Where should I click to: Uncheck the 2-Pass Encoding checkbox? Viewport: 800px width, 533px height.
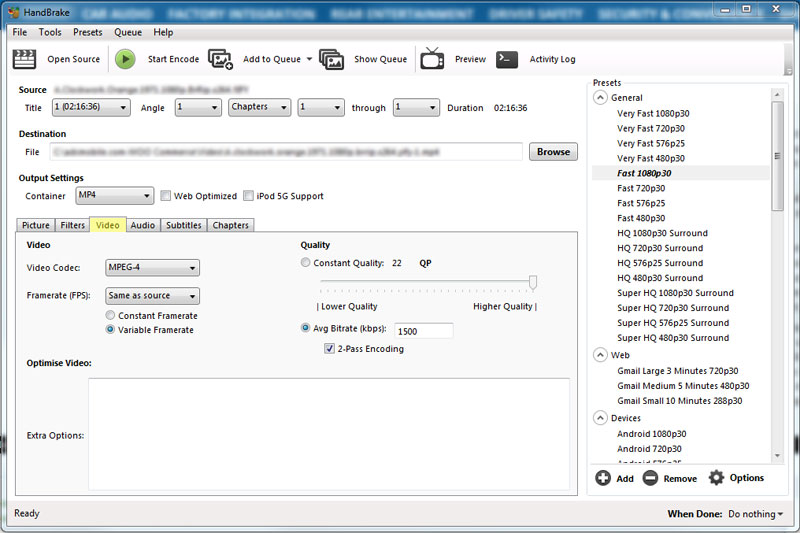[x=329, y=348]
